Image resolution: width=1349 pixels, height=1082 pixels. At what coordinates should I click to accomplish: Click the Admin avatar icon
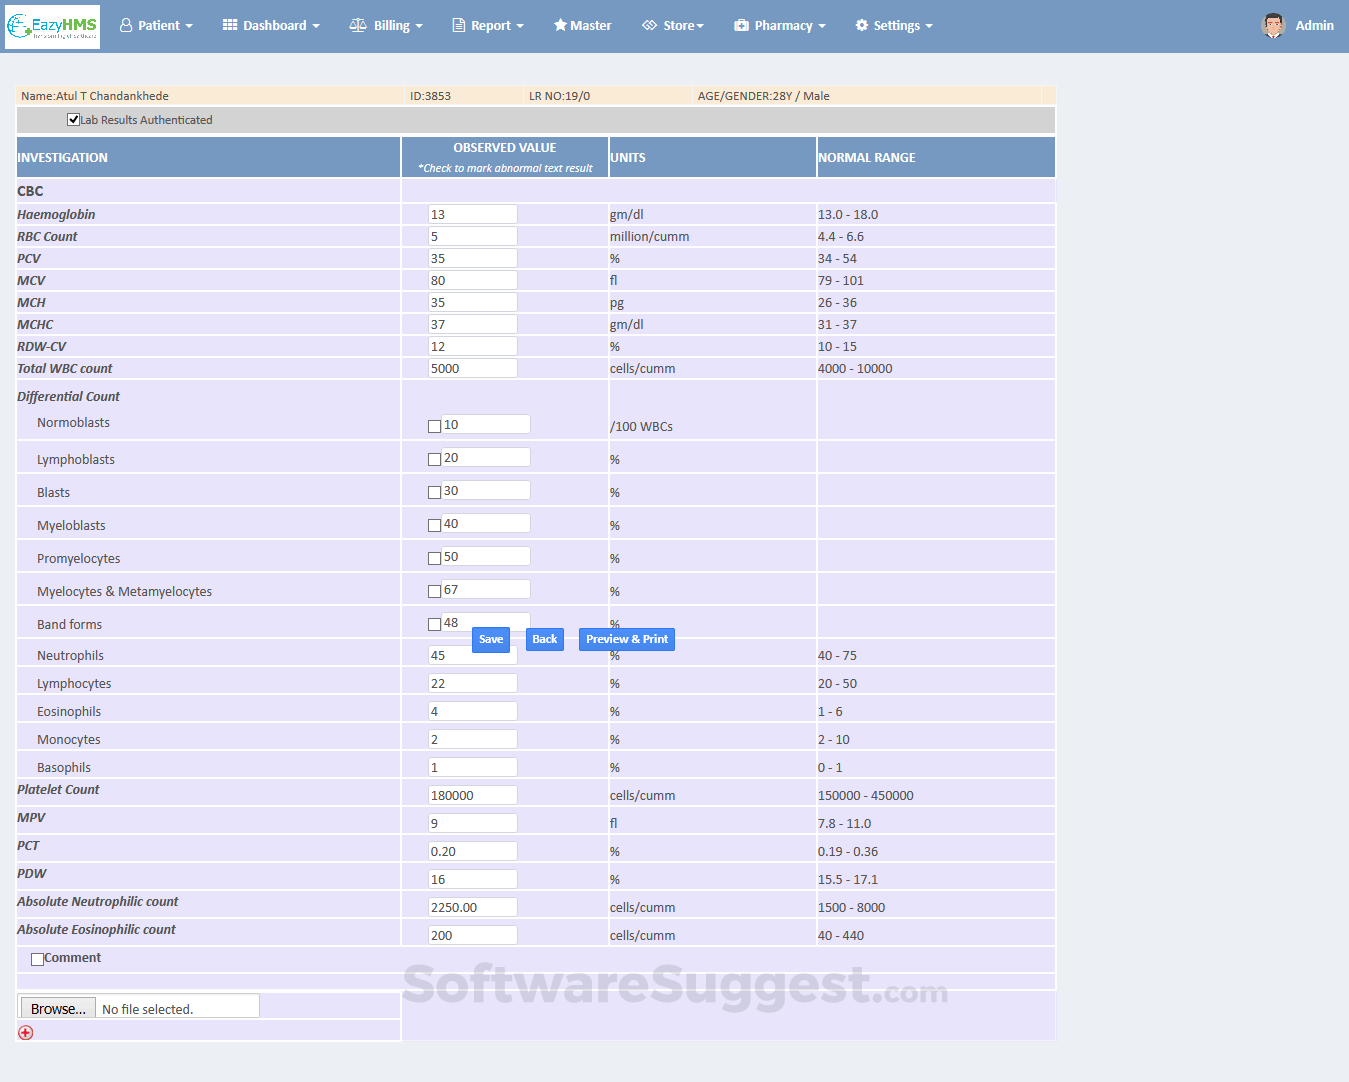point(1273,26)
